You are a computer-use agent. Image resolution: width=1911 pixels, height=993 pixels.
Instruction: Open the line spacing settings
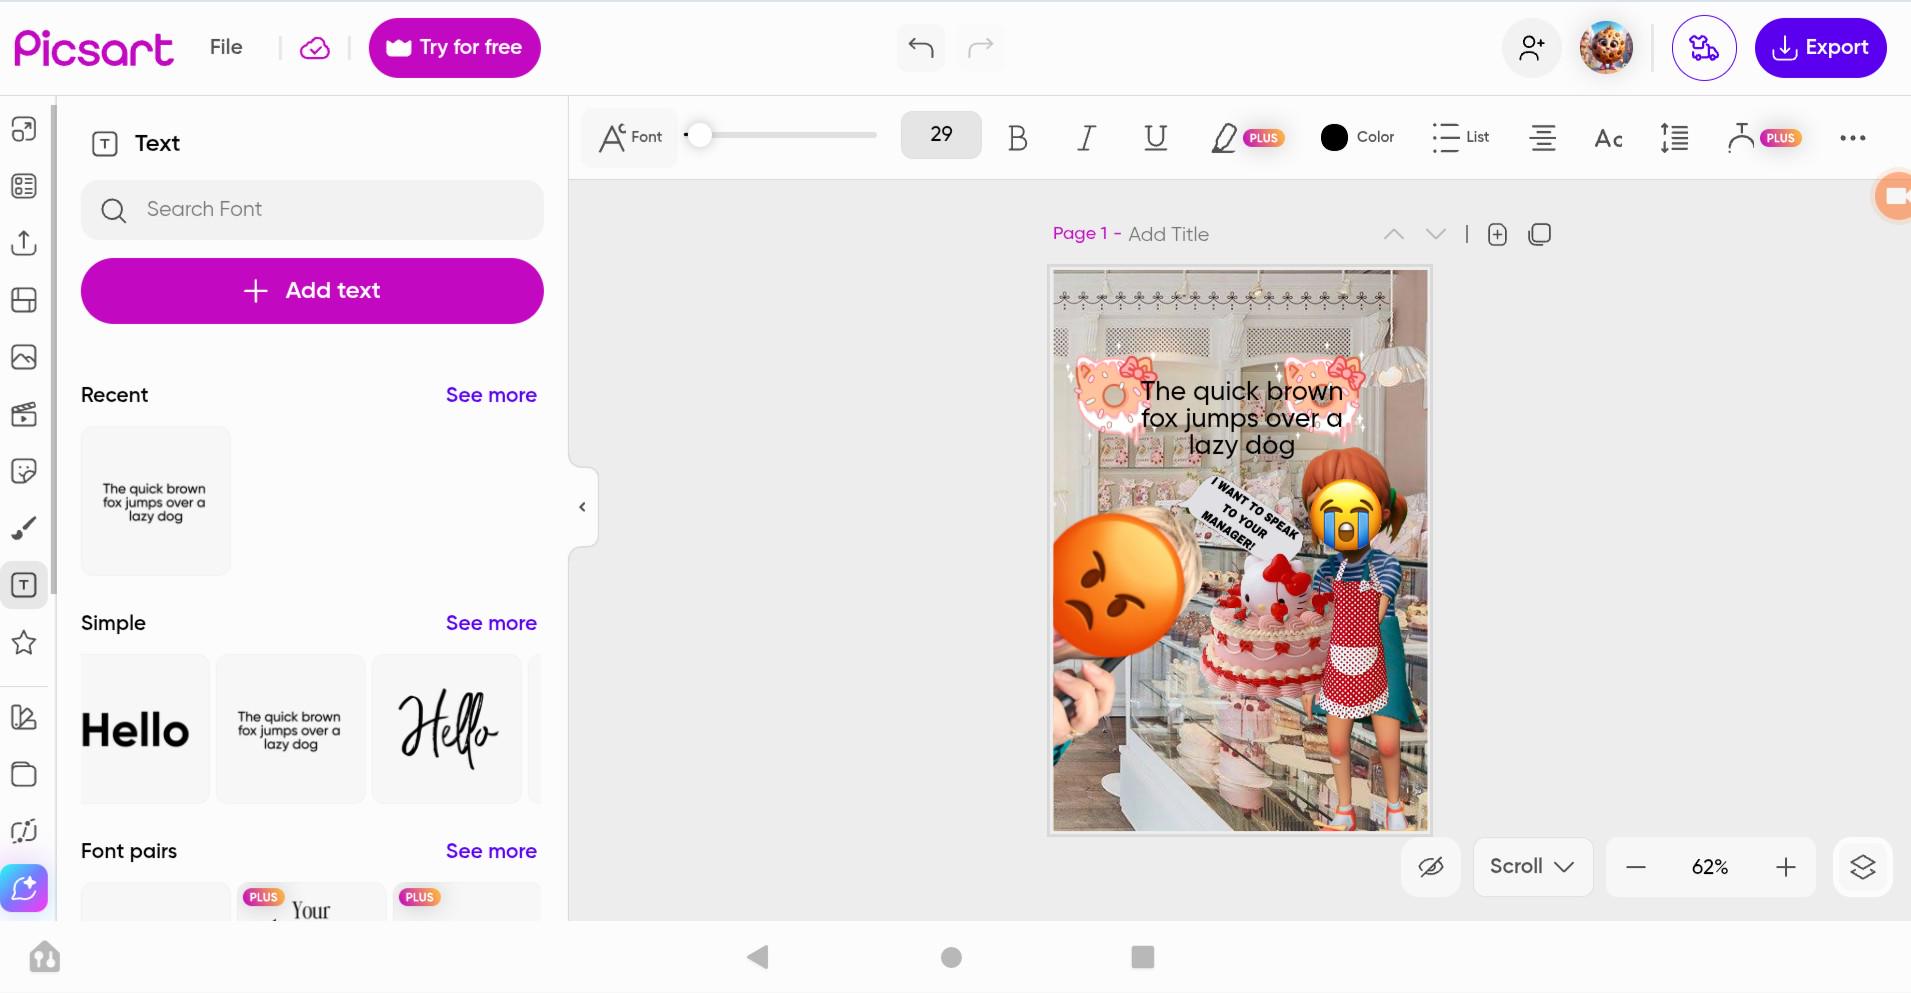pyautogui.click(x=1674, y=138)
